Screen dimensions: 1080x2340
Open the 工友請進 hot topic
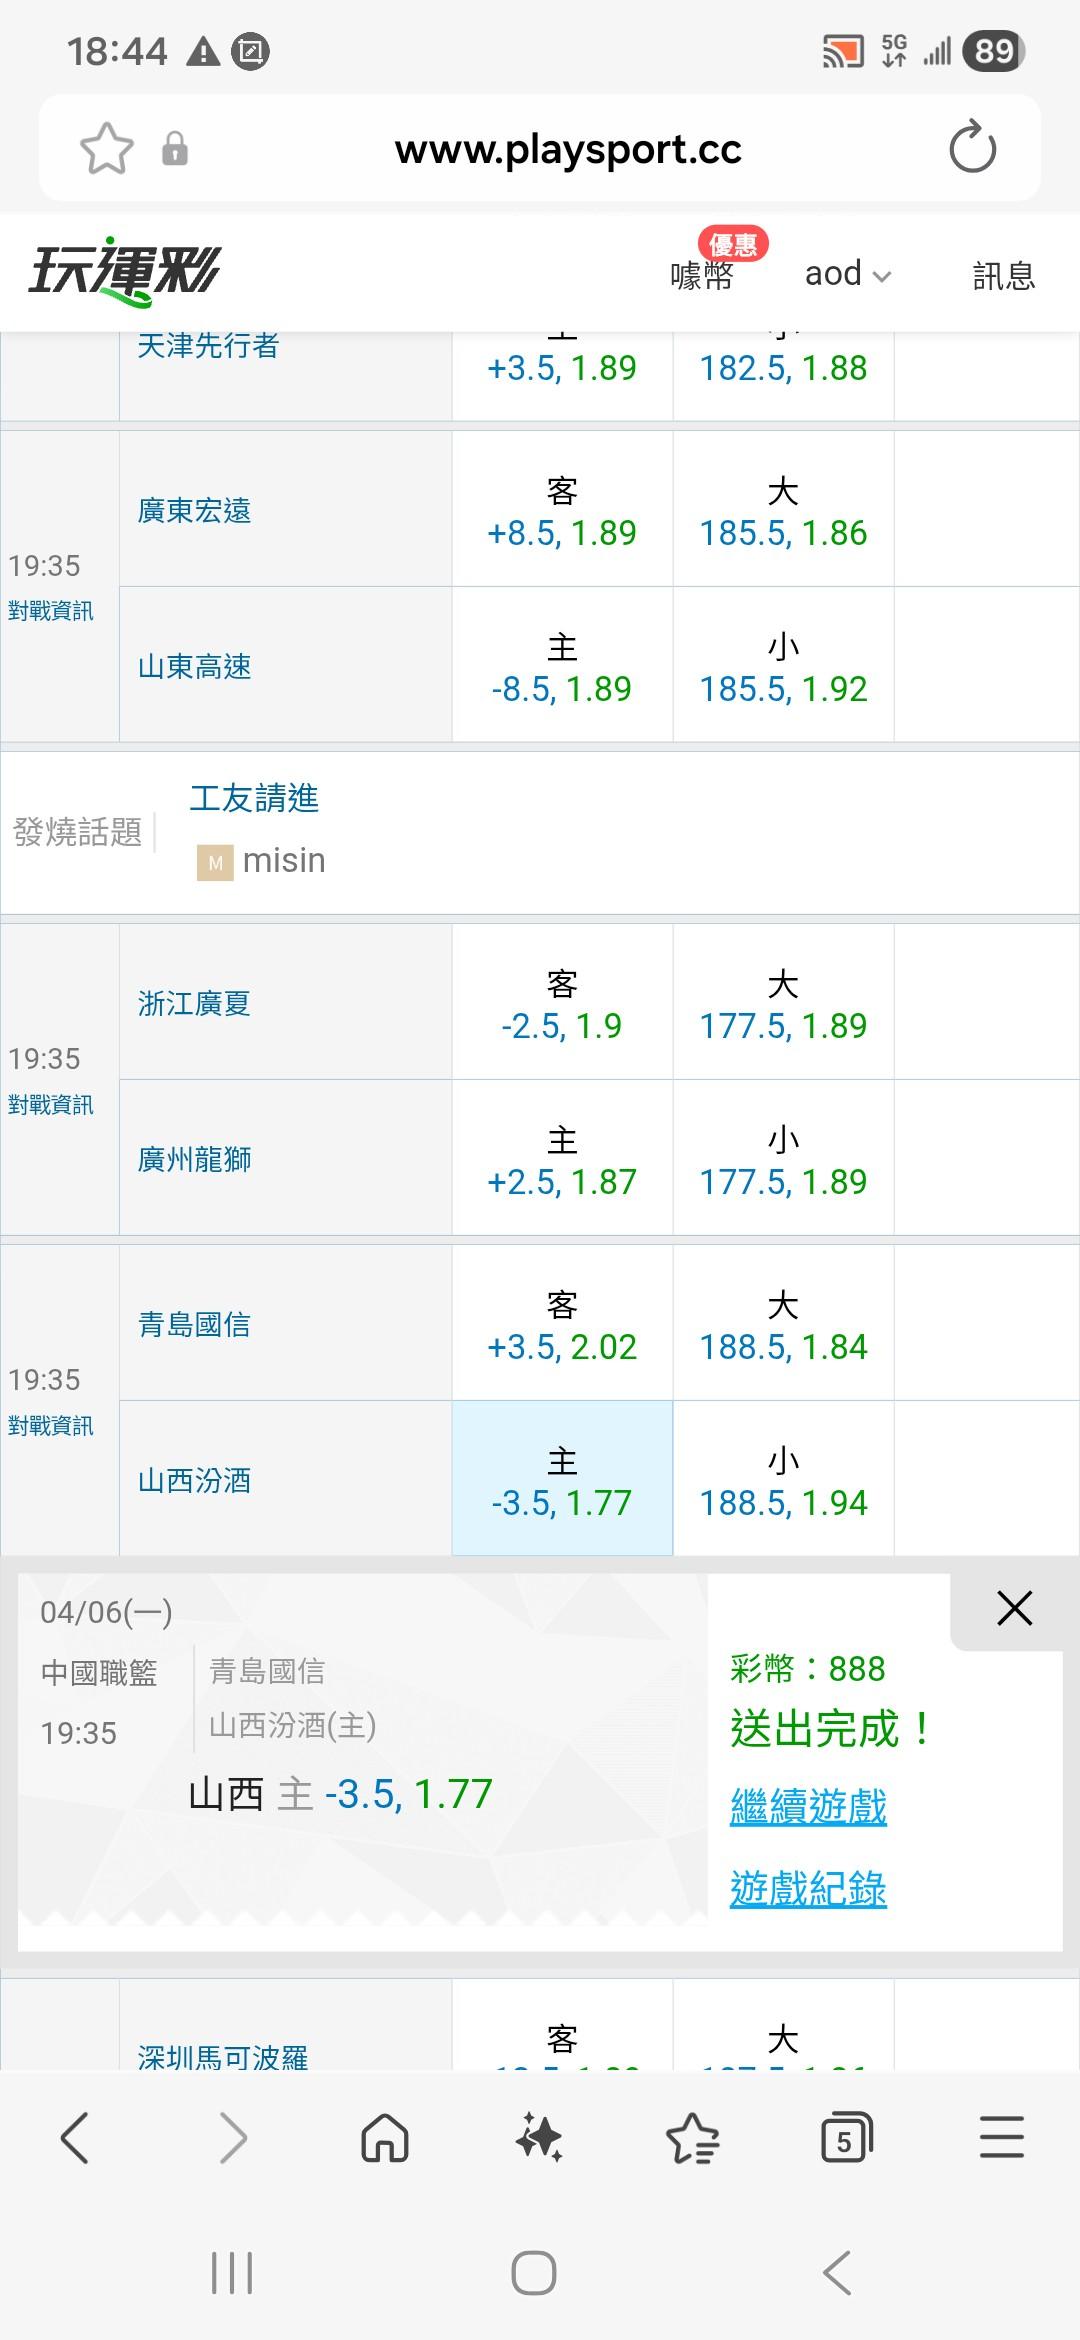254,798
